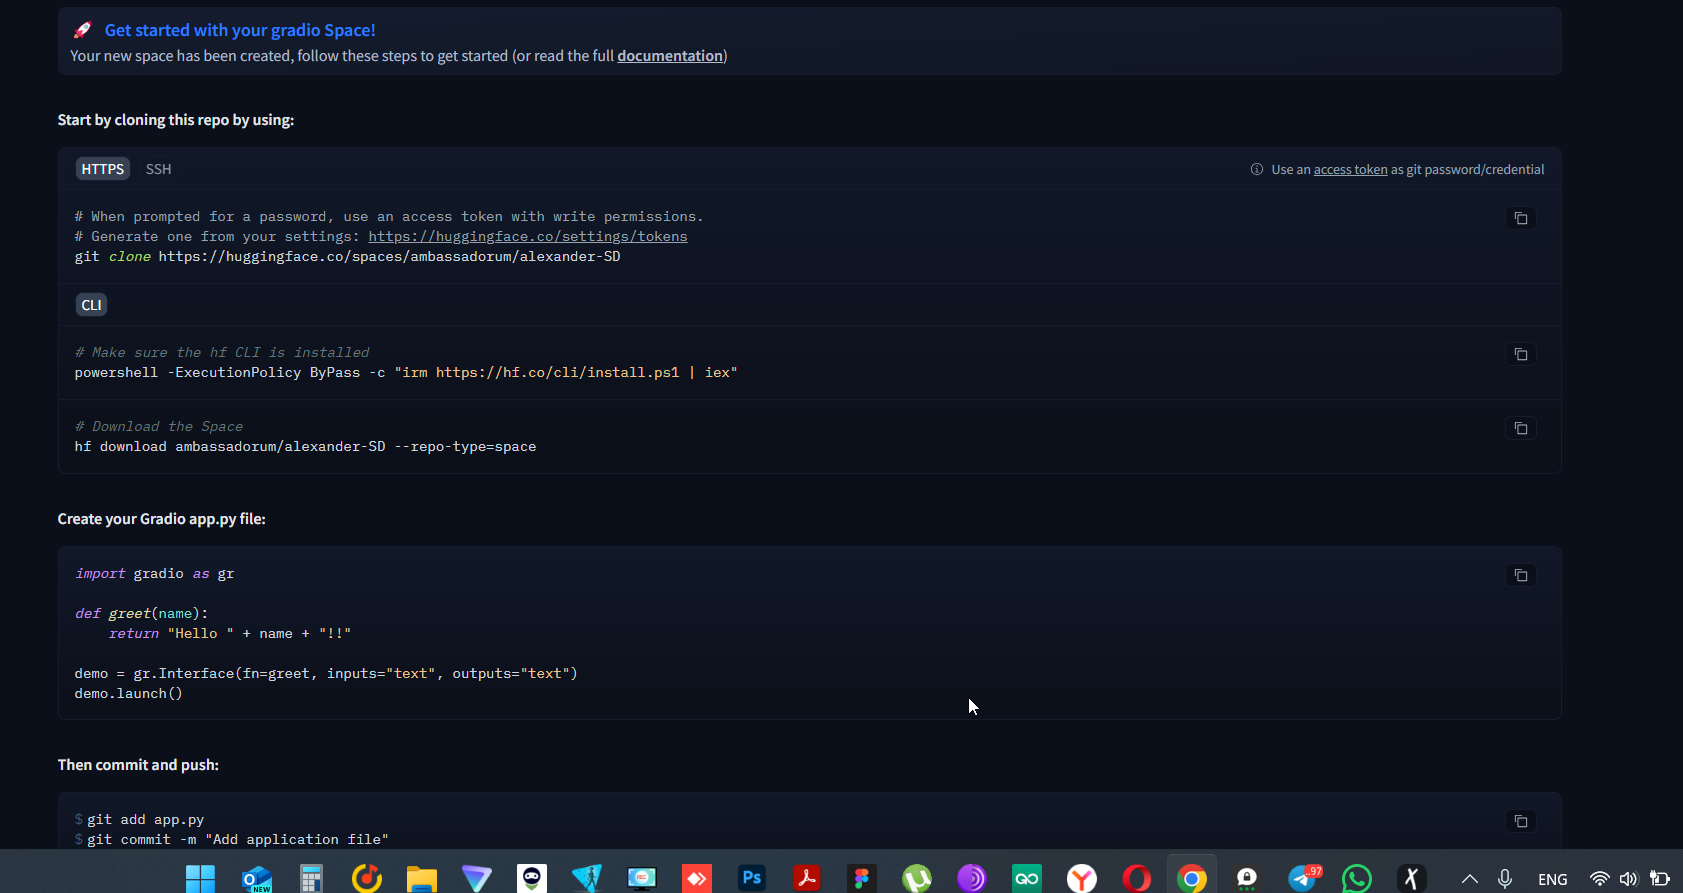Open the volume control in system tray
Viewport: 1683px width, 893px height.
[x=1629, y=879]
